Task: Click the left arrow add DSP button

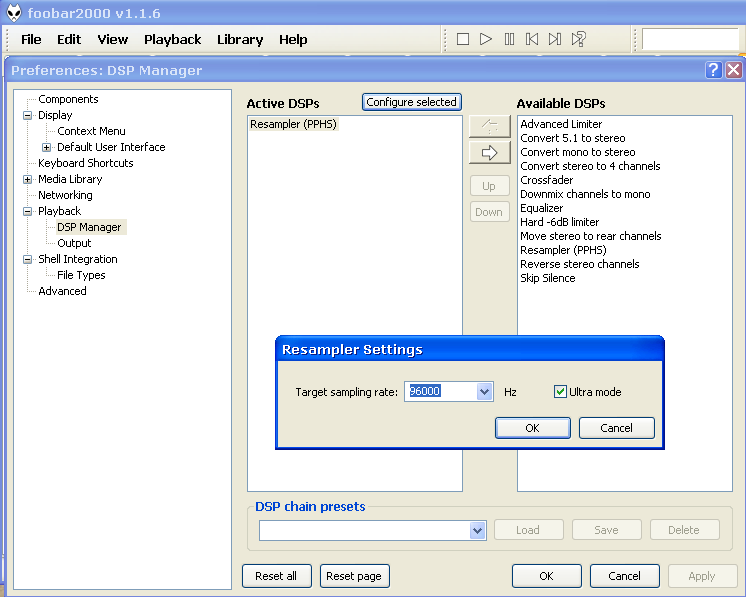Action: click(490, 127)
